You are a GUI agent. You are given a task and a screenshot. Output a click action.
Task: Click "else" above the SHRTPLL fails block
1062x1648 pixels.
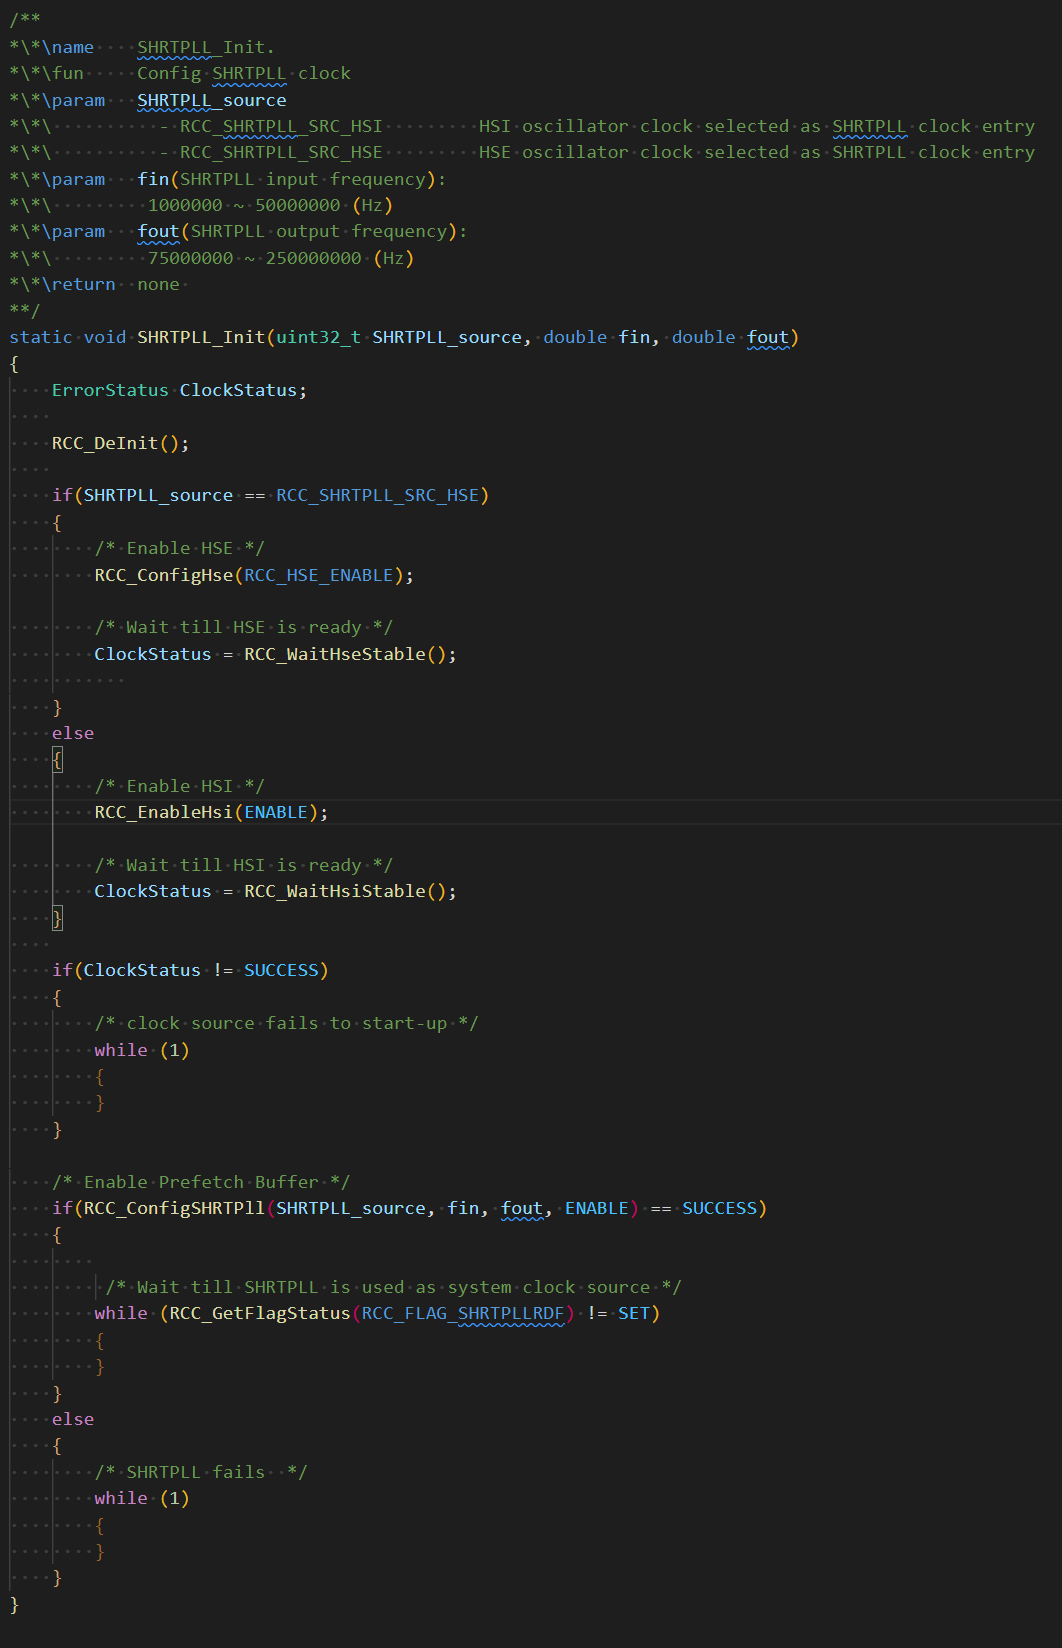point(73,1419)
